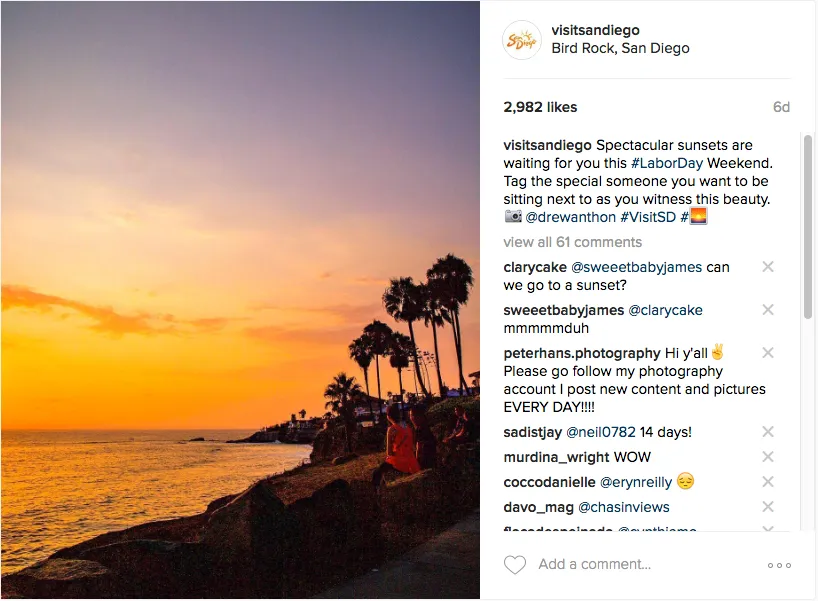818x601 pixels.
Task: Open the Bird Rock, San Diego location page
Action: point(620,48)
